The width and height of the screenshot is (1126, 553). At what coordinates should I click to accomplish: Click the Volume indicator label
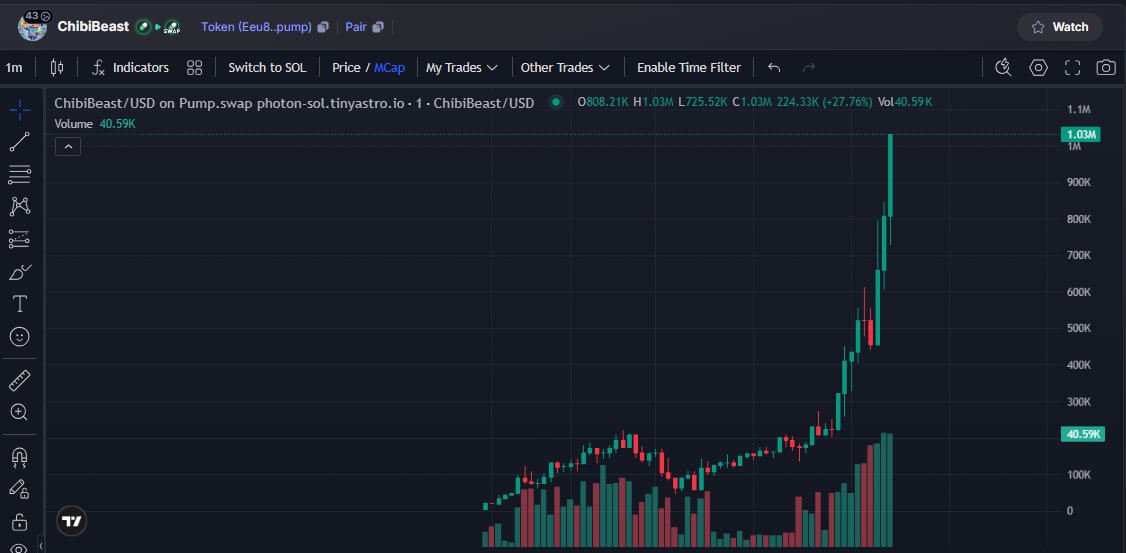pyautogui.click(x=74, y=124)
